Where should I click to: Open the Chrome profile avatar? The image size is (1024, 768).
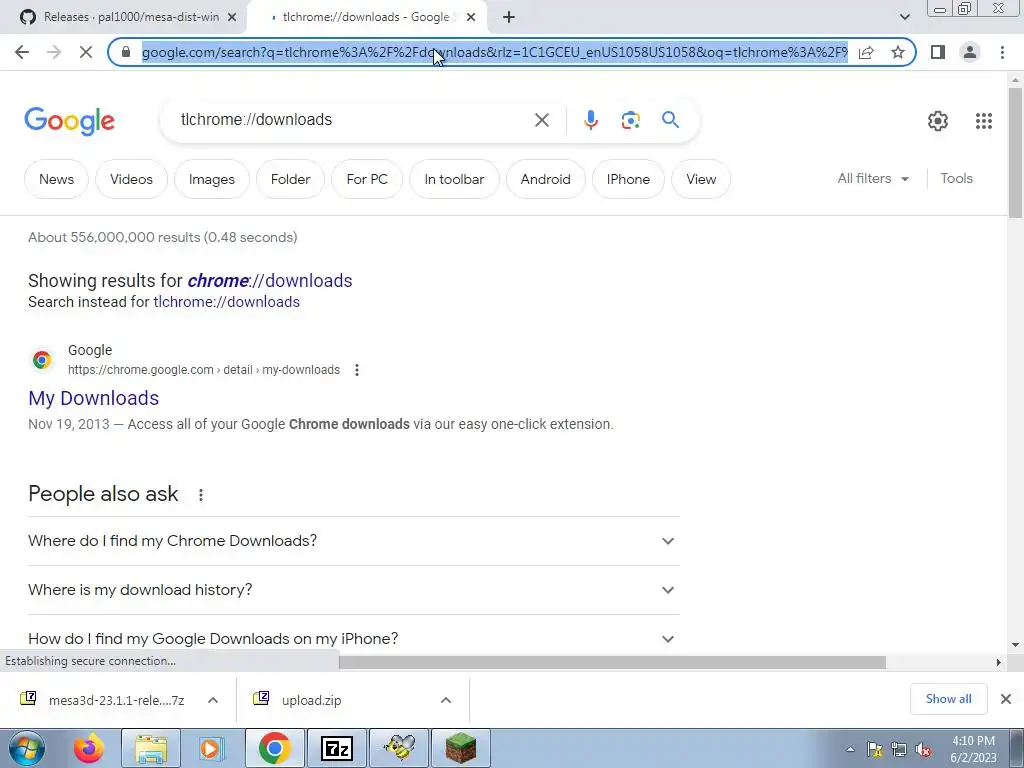[970, 52]
